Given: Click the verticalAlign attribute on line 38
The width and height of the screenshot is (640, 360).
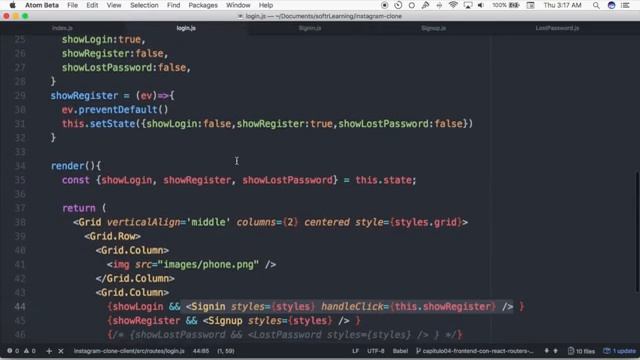Looking at the screenshot, I should pyautogui.click(x=143, y=222).
